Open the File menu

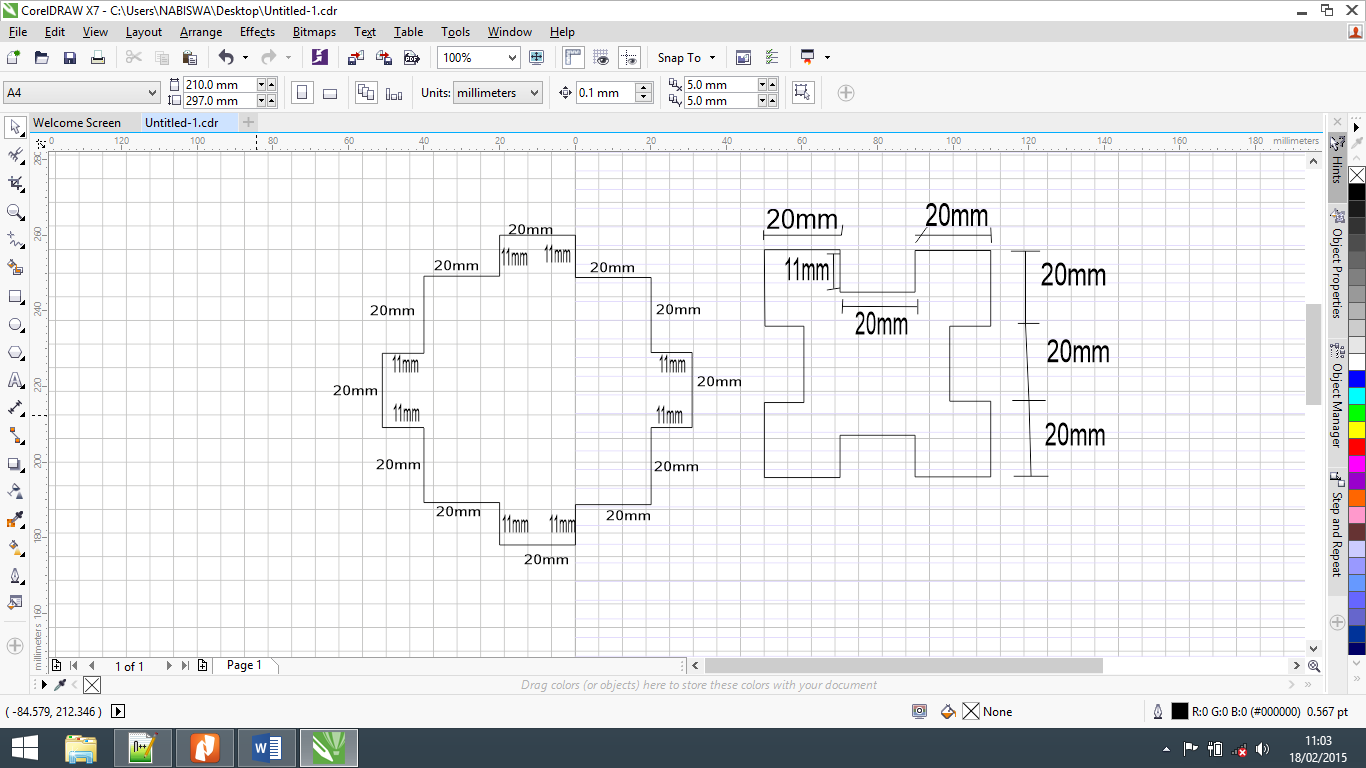(18, 32)
